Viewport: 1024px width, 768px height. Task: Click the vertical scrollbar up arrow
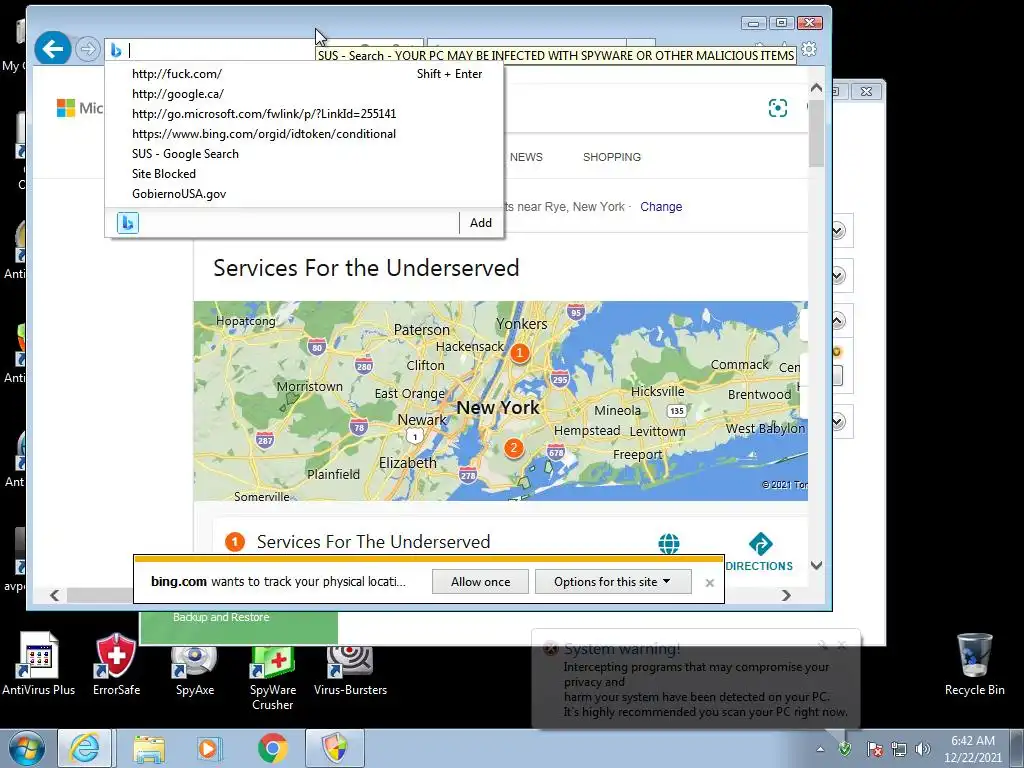[816, 88]
